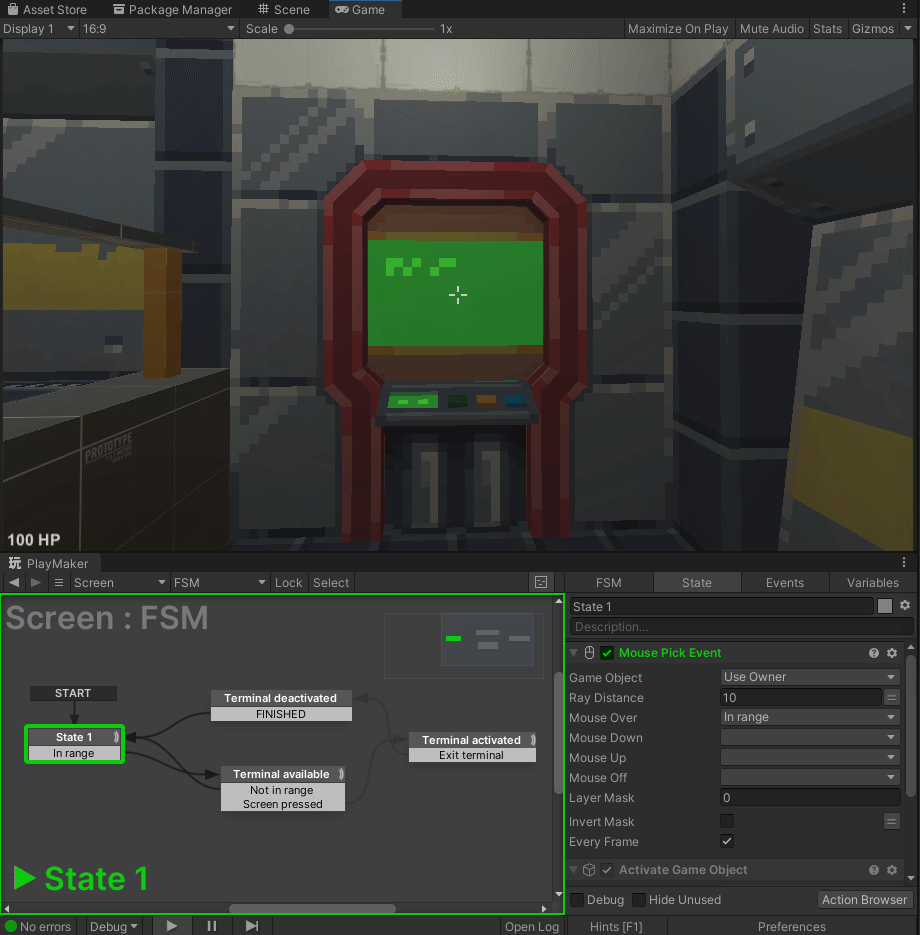Open the 16:9 aspect ratio dropdown
The height and width of the screenshot is (935, 920).
point(158,29)
